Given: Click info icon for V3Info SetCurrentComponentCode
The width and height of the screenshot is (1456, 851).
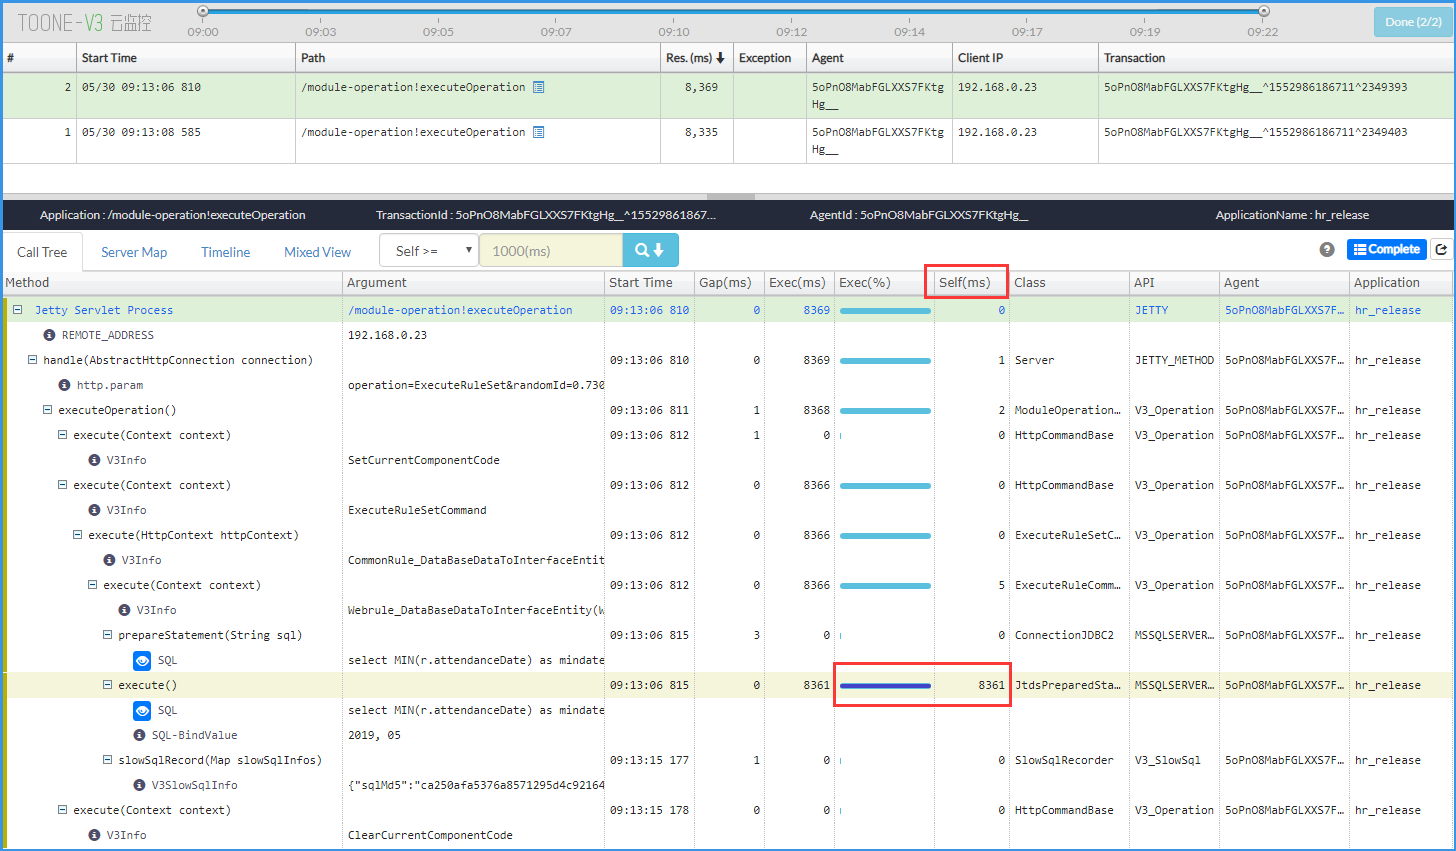Looking at the screenshot, I should click(x=94, y=460).
